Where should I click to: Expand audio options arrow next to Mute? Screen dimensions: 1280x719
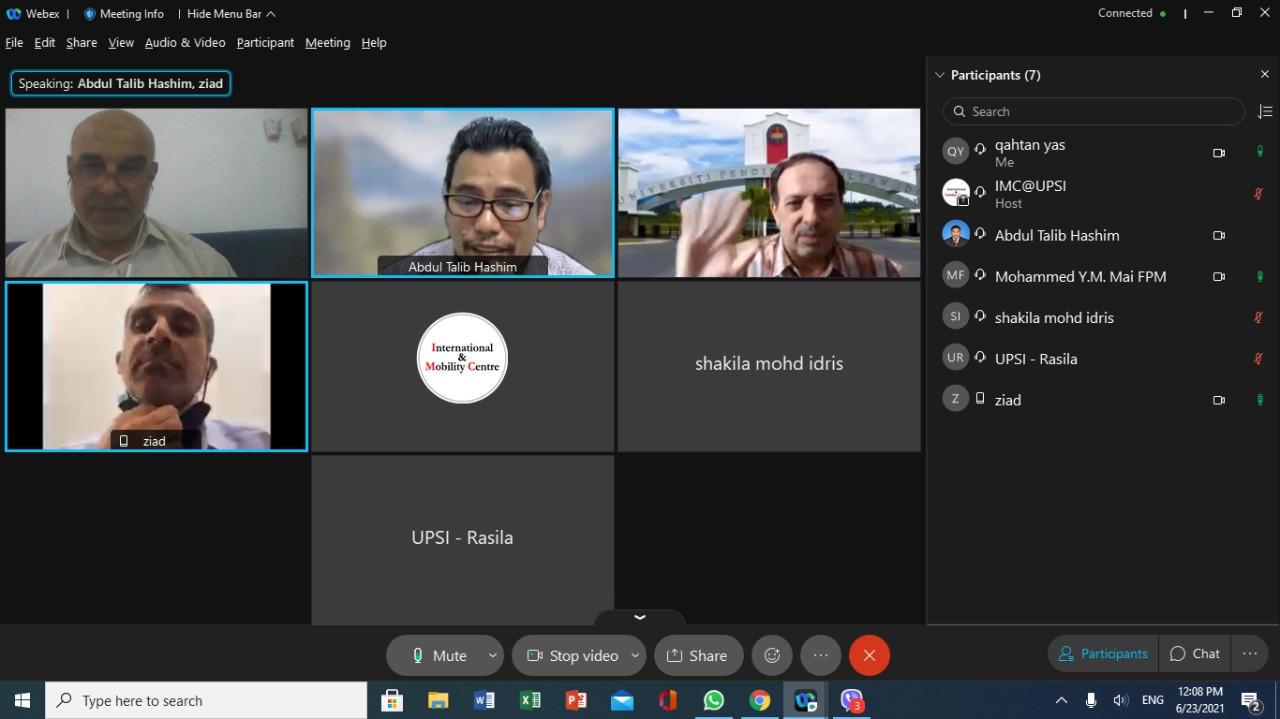[x=492, y=655]
